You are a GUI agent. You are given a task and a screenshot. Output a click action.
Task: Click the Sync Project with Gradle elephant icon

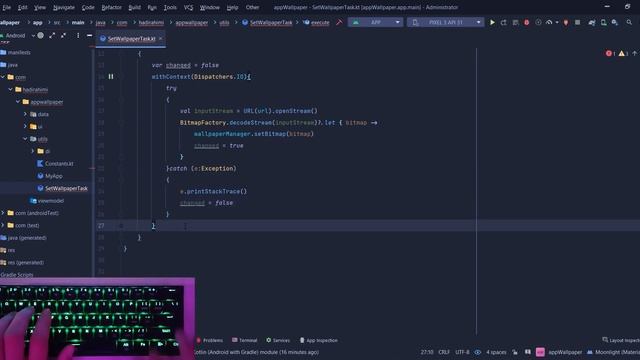click(x=592, y=22)
